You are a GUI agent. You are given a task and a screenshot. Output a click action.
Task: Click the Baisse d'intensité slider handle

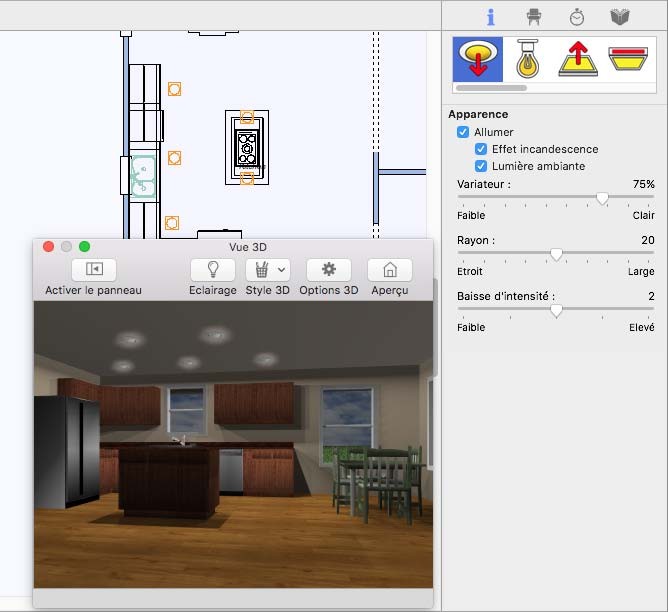coord(556,310)
